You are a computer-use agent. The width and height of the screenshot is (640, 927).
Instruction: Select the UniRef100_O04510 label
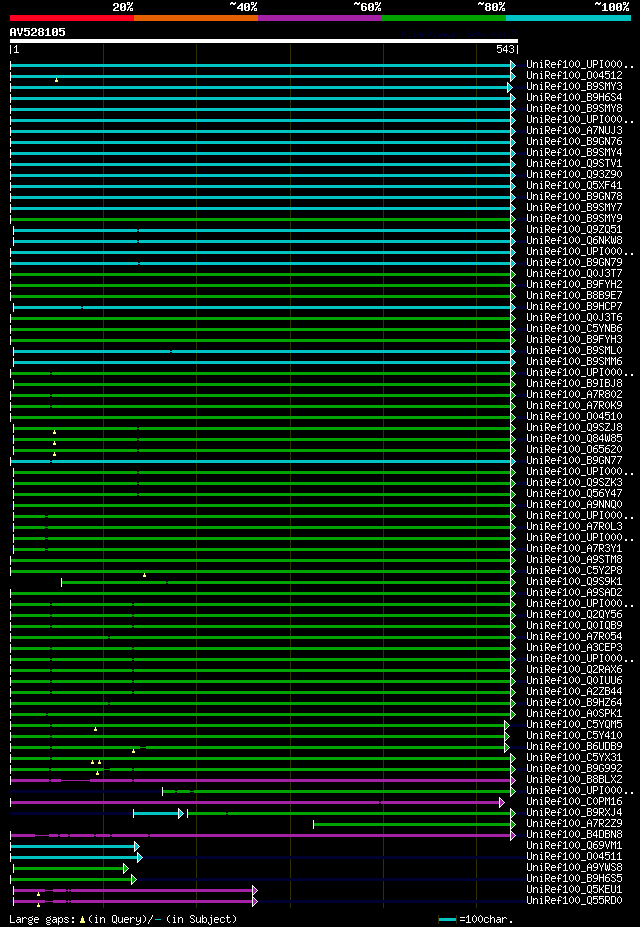(574, 417)
